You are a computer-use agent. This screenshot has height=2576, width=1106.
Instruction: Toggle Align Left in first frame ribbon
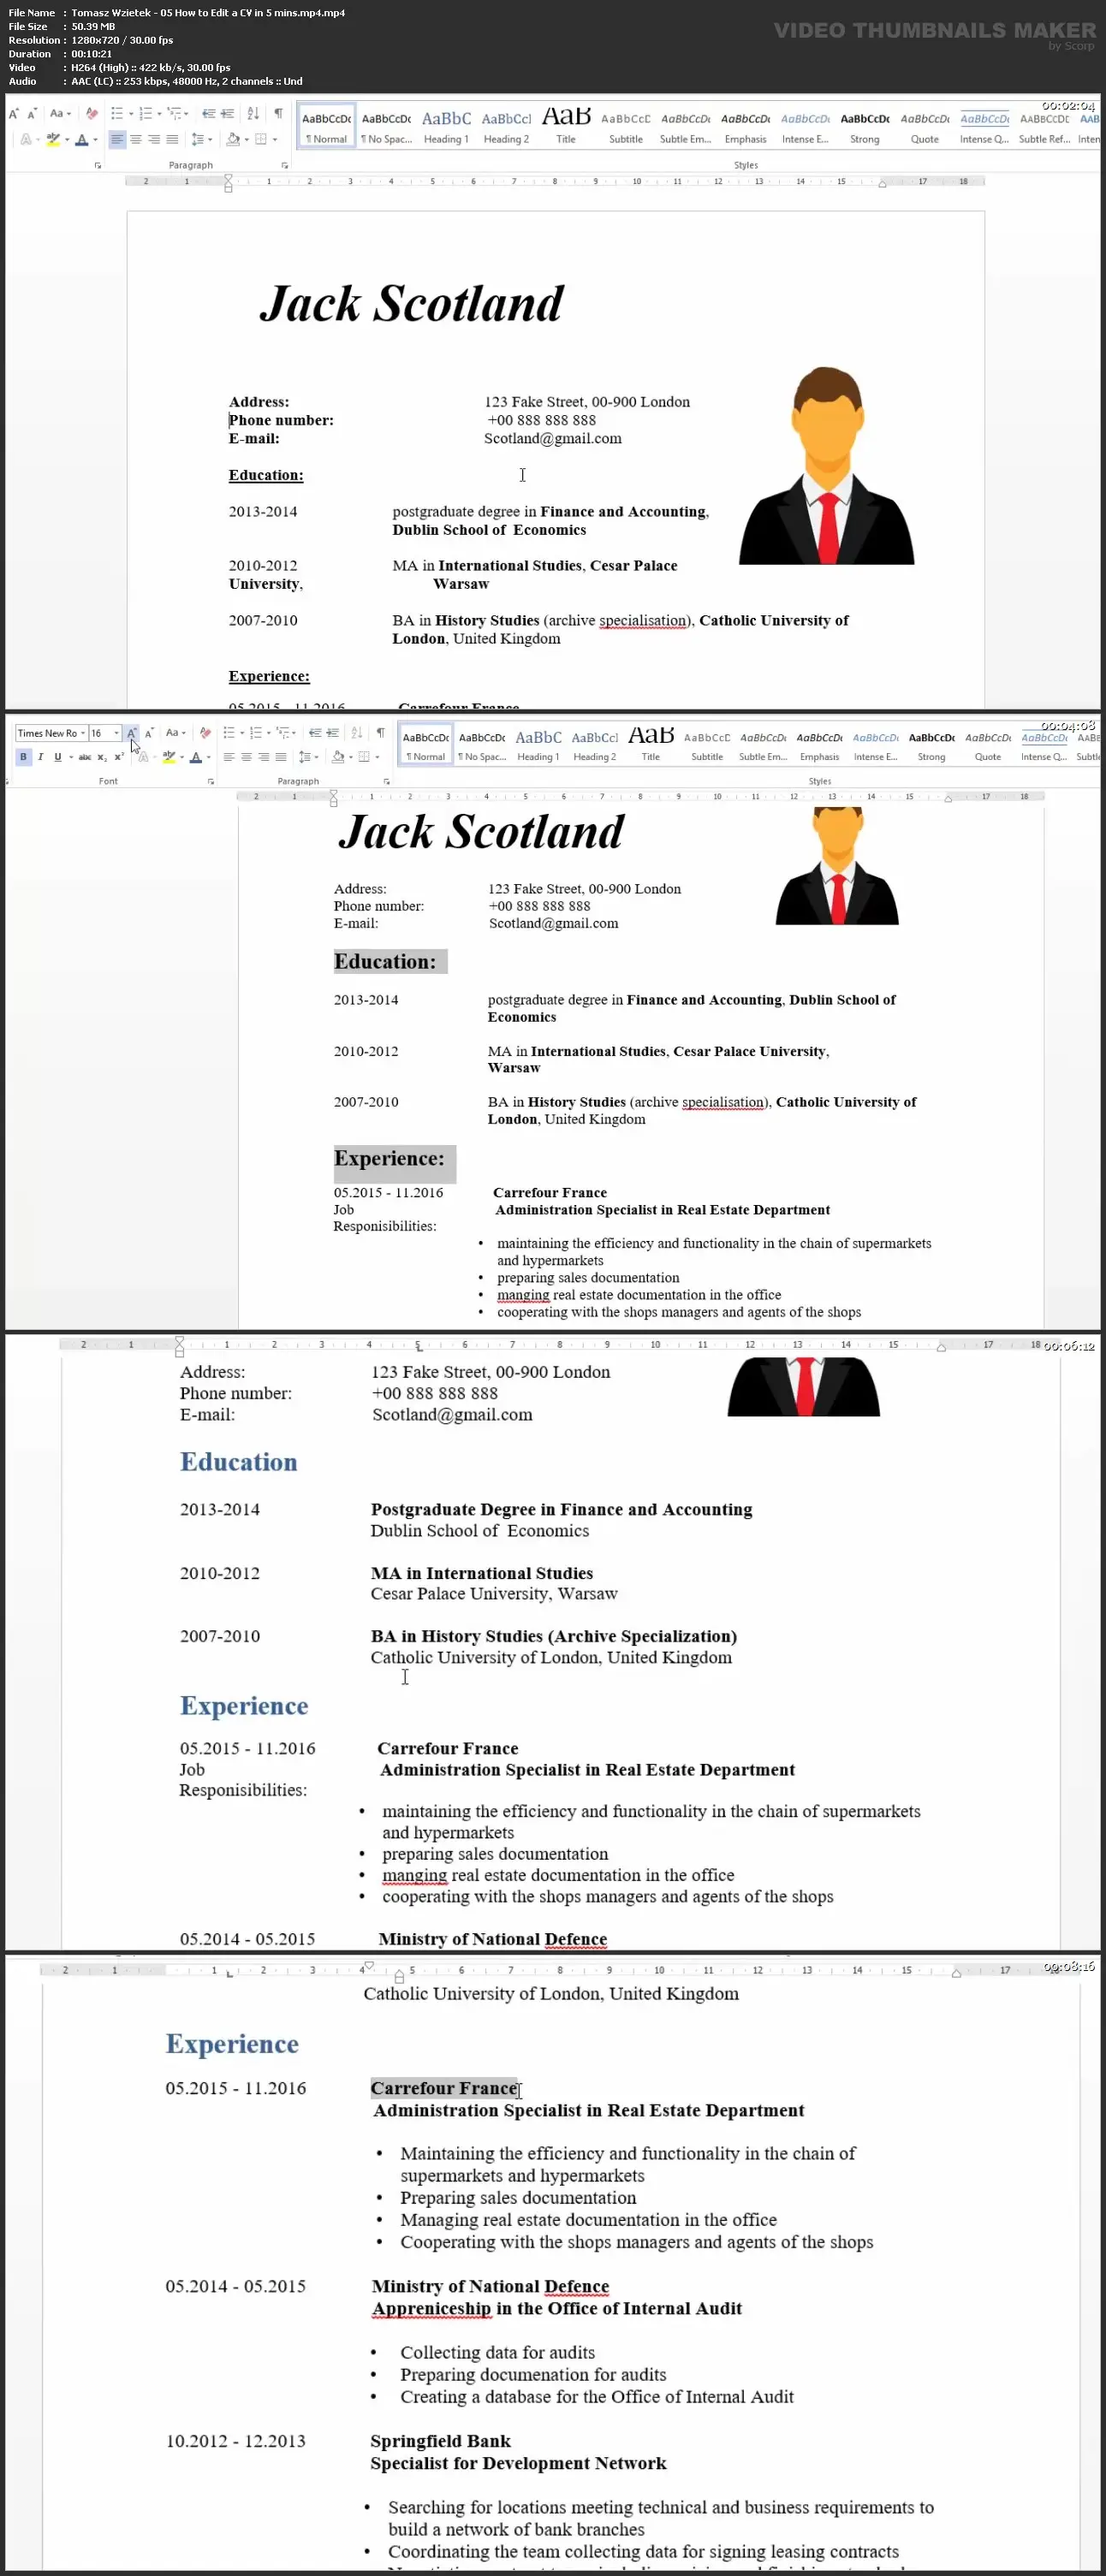(117, 139)
